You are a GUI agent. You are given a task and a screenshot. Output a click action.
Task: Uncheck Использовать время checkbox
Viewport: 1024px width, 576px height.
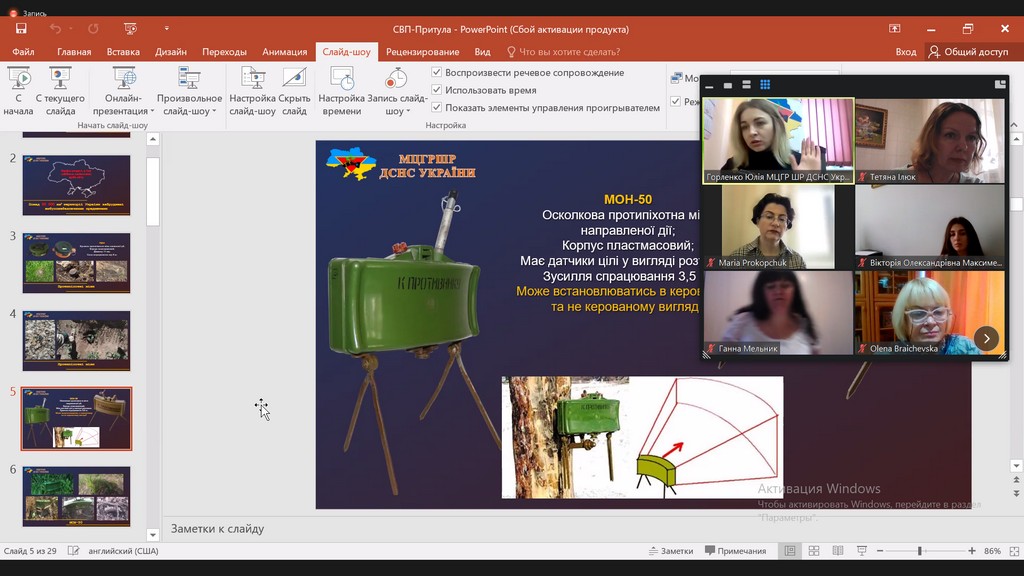point(437,90)
